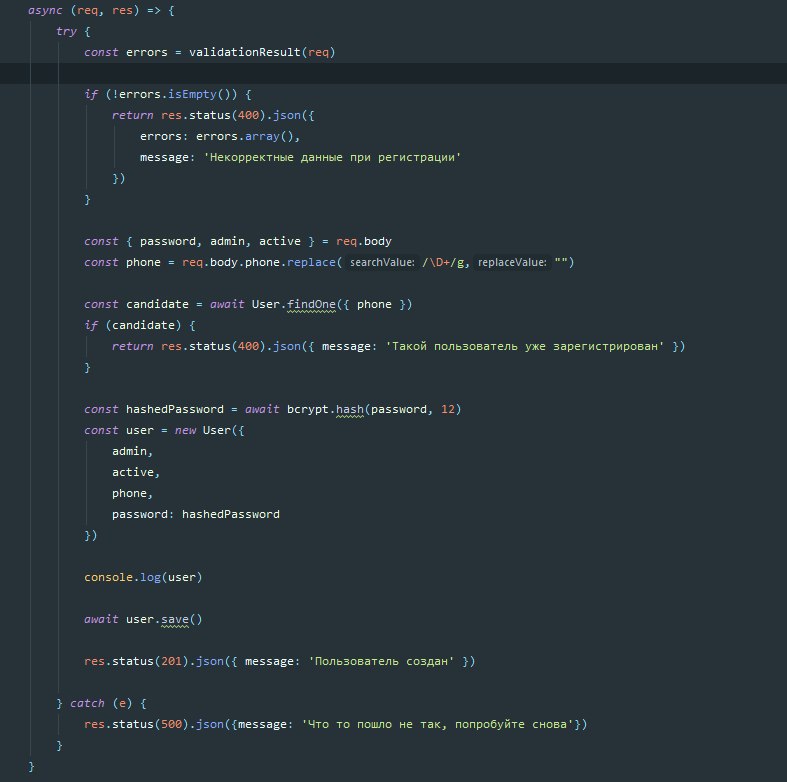This screenshot has width=787, height=782.
Task: Click 'req.body' in the destructuring line
Action: point(363,241)
